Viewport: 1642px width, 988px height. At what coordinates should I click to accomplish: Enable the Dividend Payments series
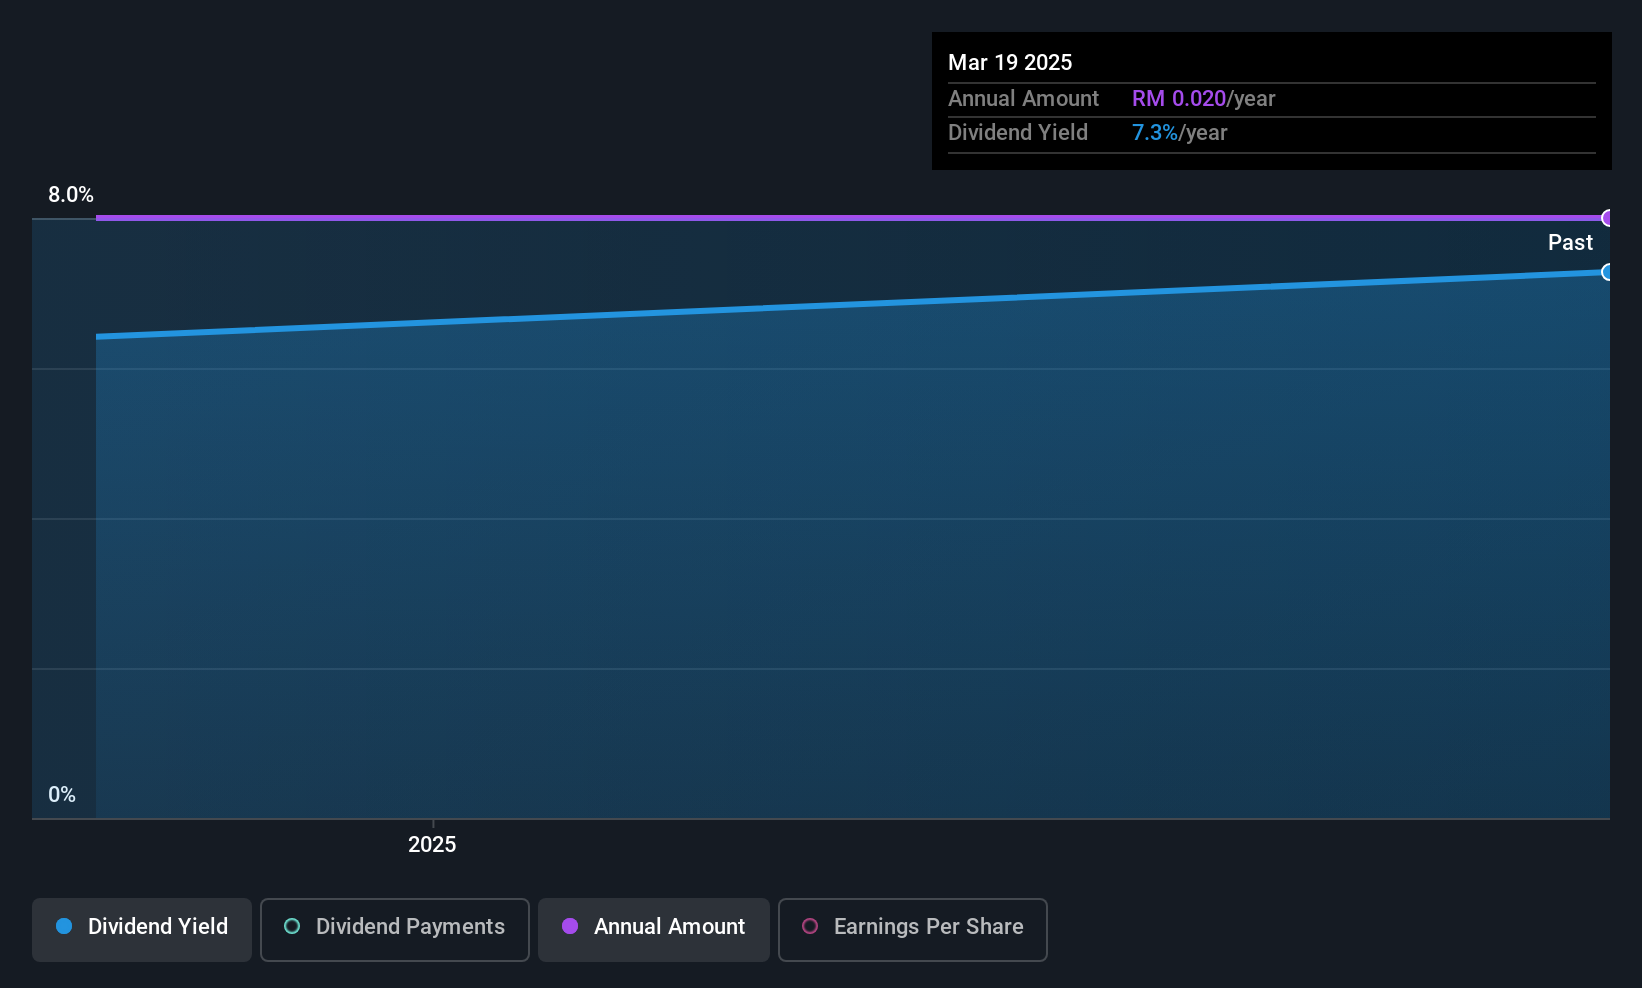pyautogui.click(x=395, y=929)
